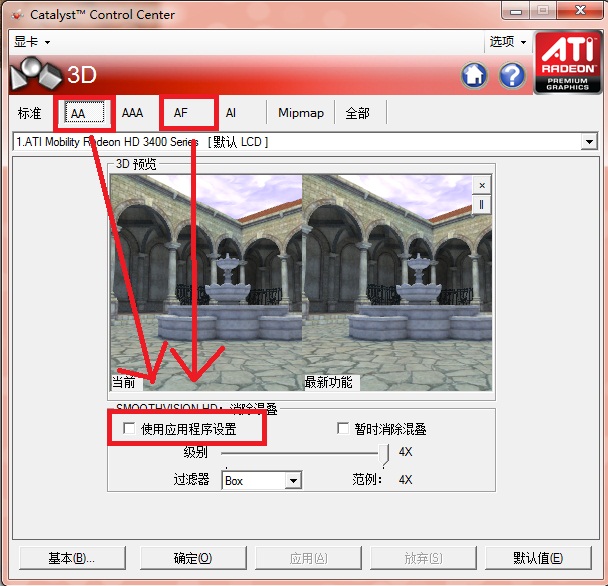This screenshot has height=586, width=608.
Task: Click the ATI Radeon logo
Action: pyautogui.click(x=568, y=62)
